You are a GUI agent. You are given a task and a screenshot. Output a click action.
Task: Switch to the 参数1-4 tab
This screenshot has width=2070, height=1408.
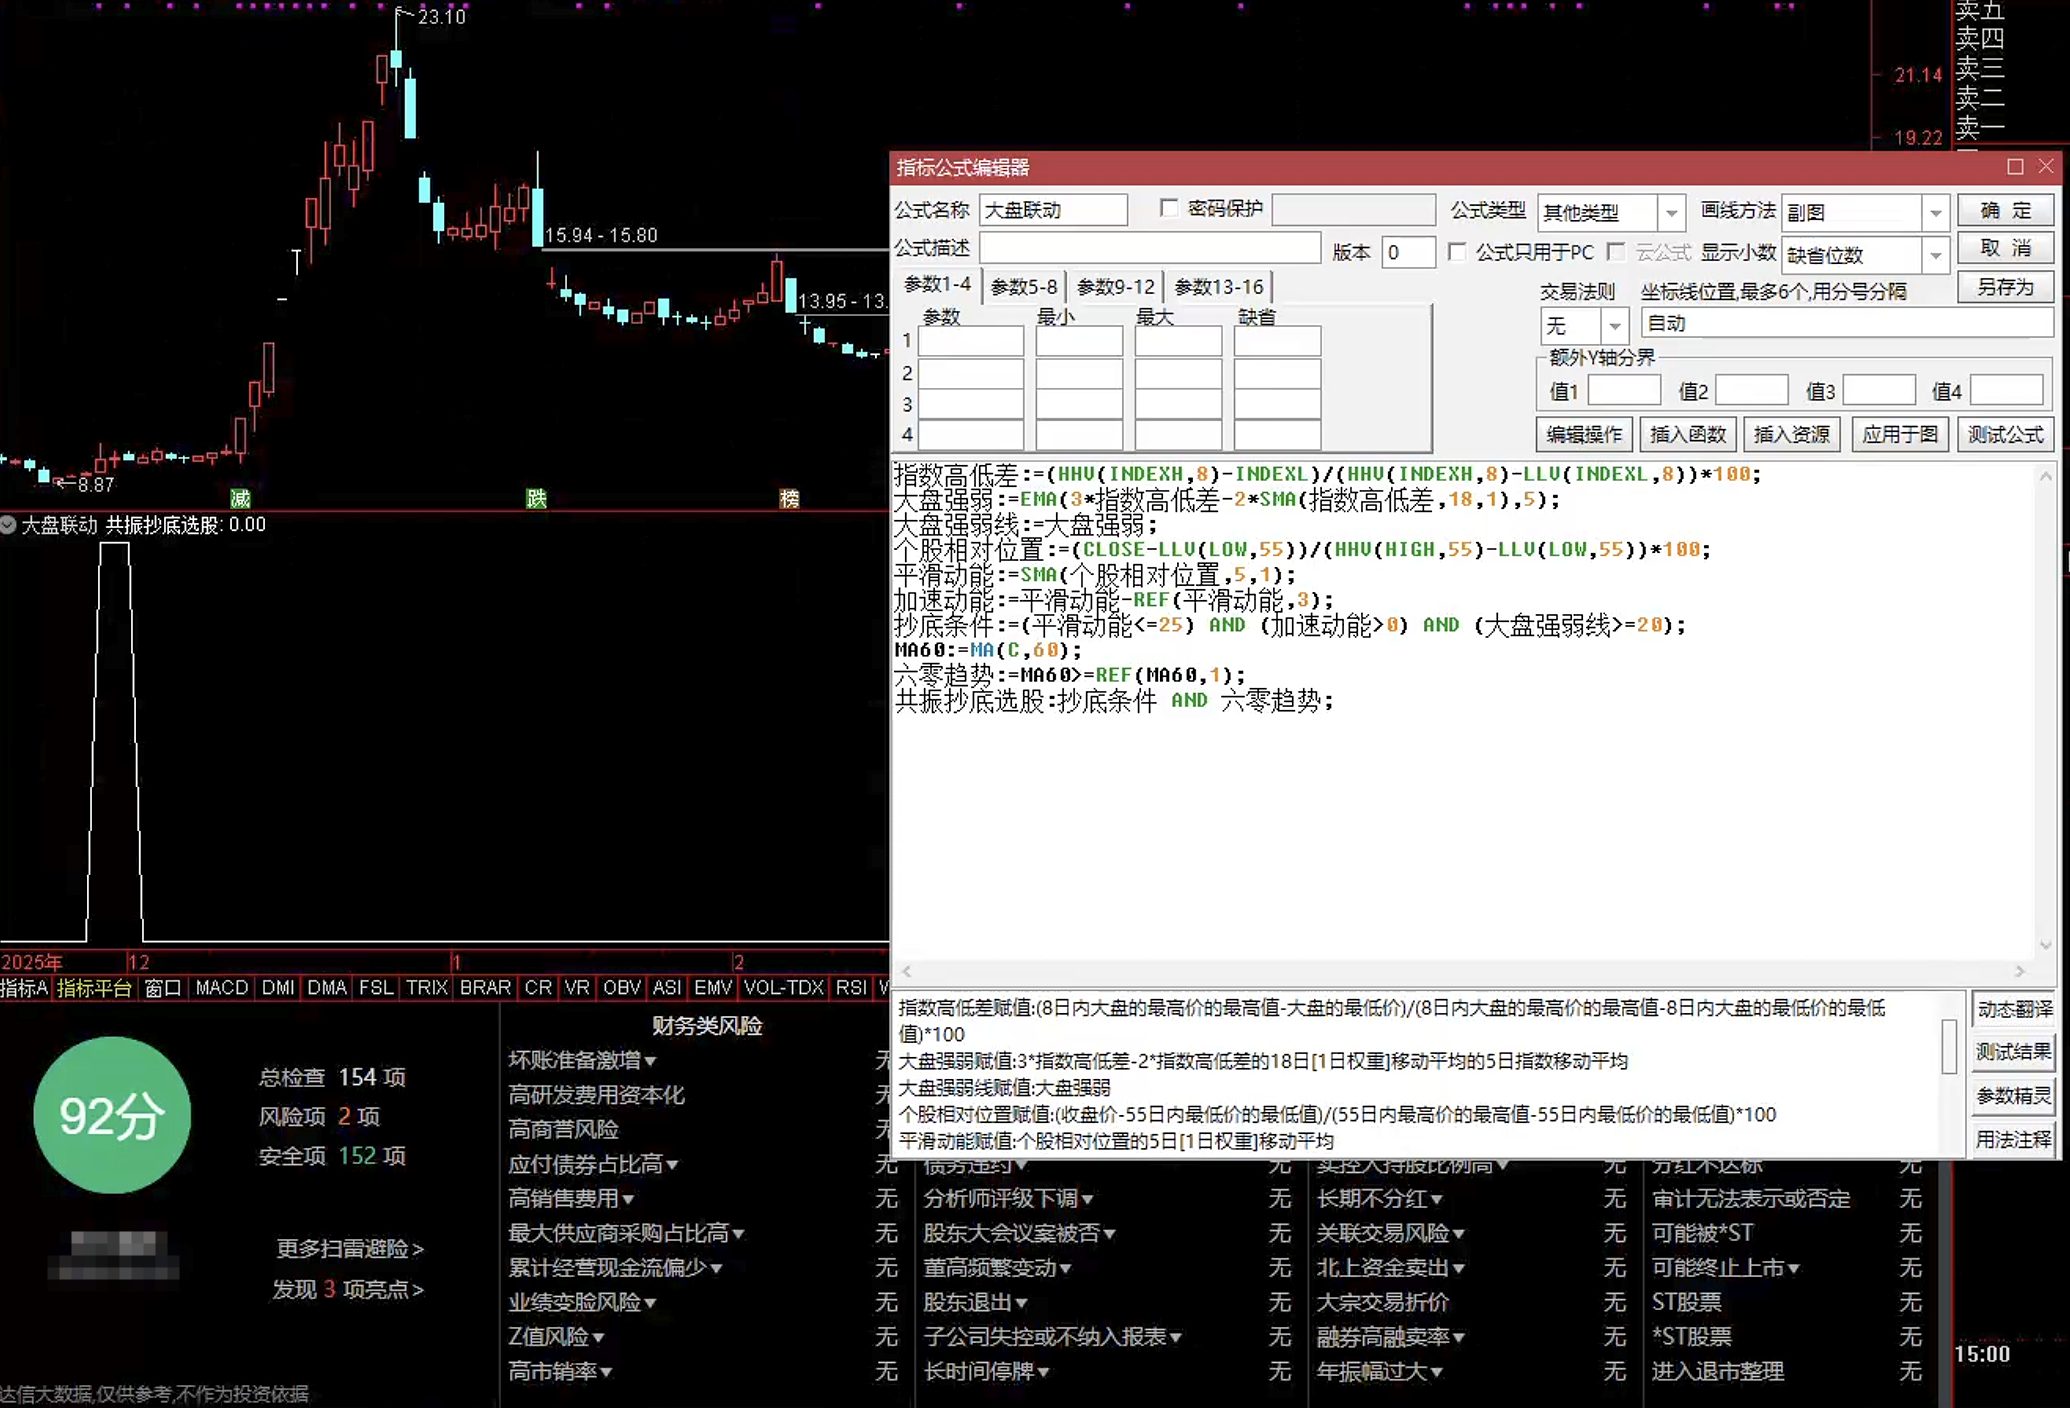[x=936, y=285]
